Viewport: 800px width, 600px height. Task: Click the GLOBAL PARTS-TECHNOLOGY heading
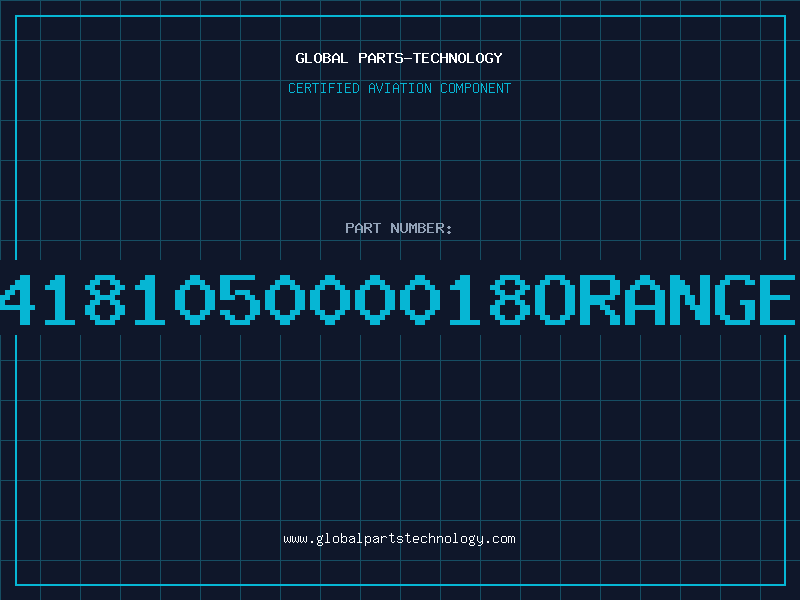(x=399, y=58)
